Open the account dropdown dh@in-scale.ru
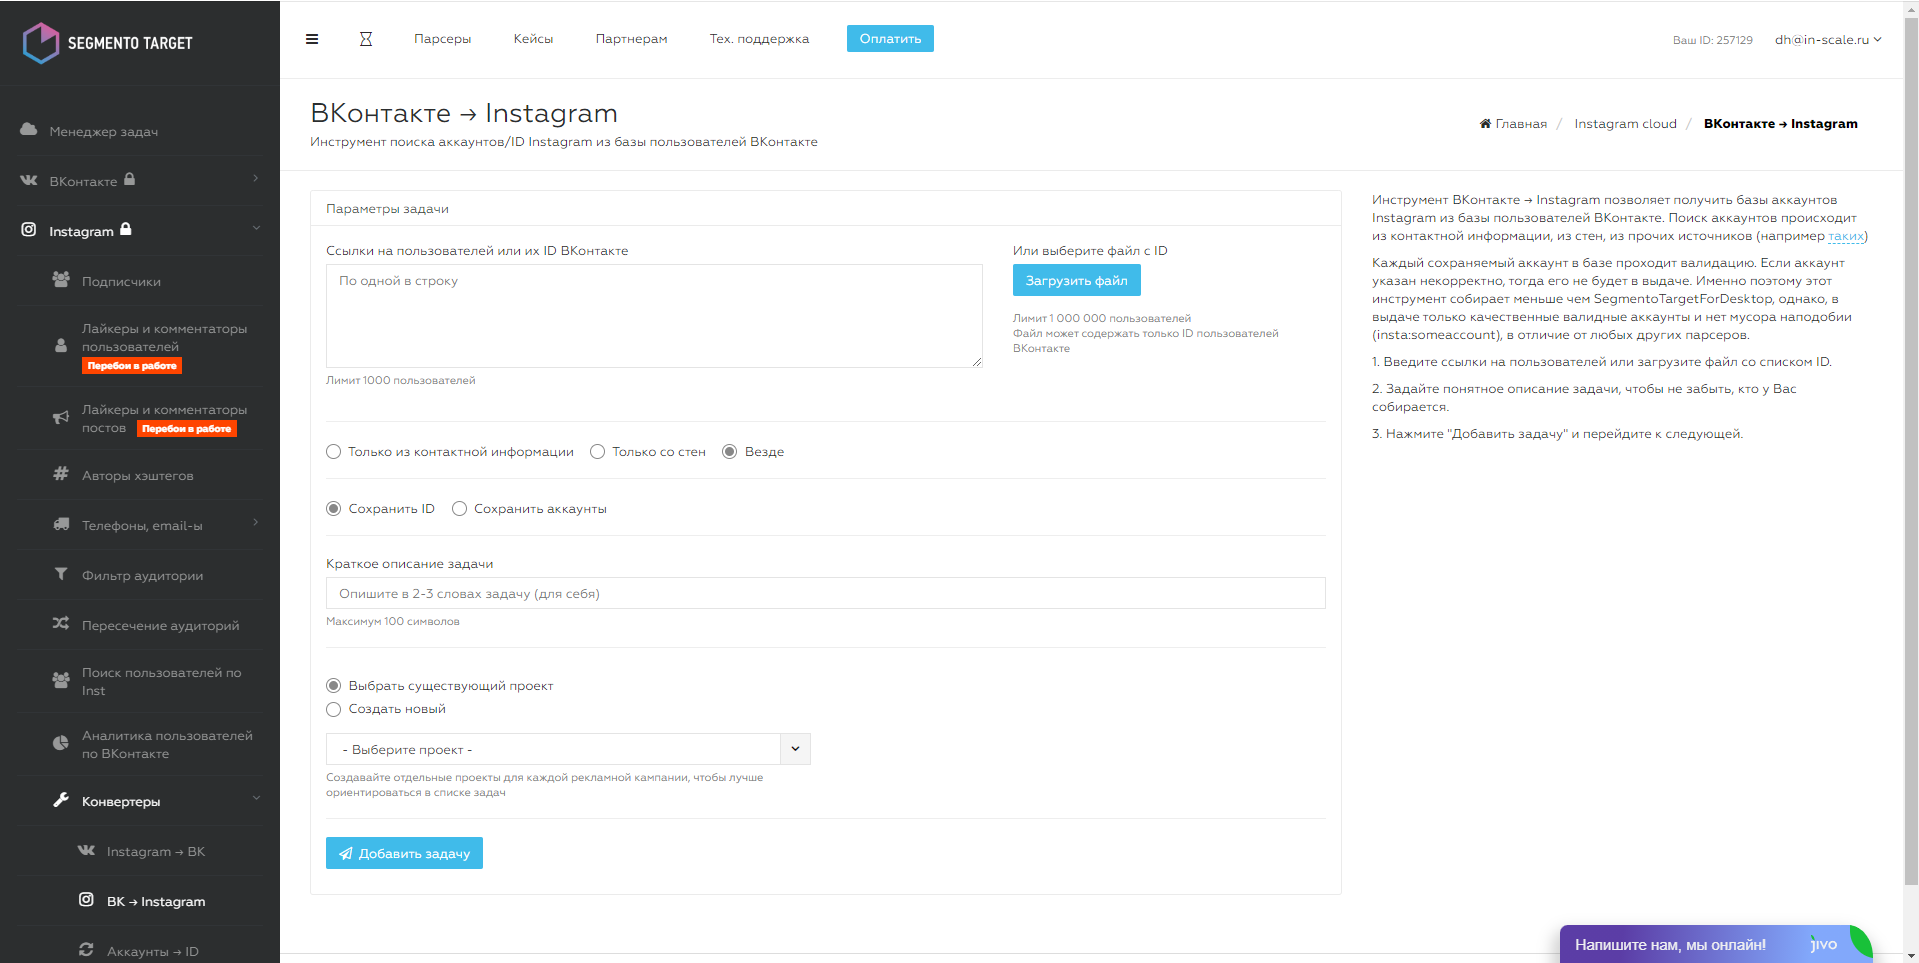This screenshot has height=963, width=1919. [1828, 40]
